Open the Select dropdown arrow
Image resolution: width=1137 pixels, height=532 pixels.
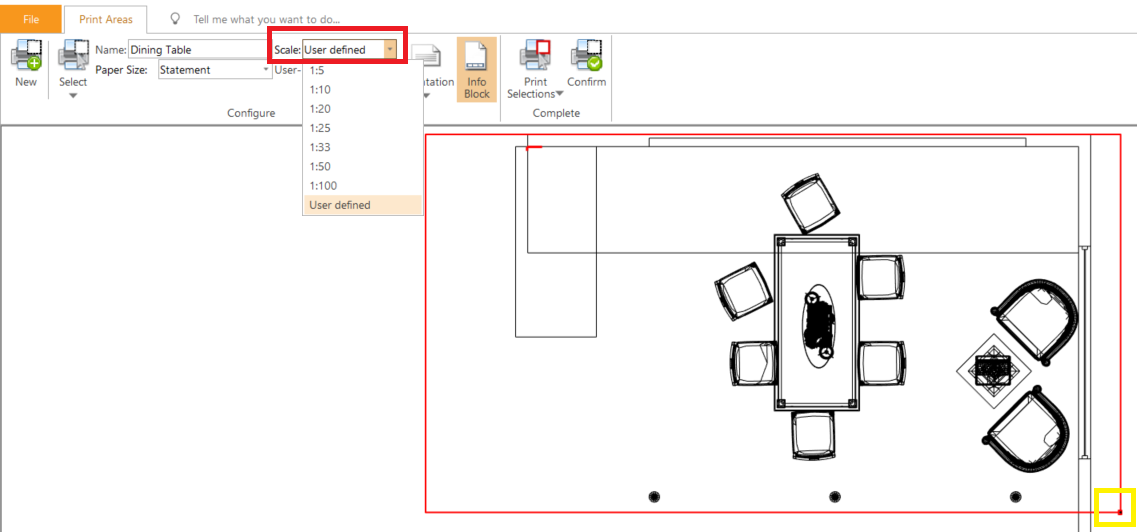coord(73,96)
